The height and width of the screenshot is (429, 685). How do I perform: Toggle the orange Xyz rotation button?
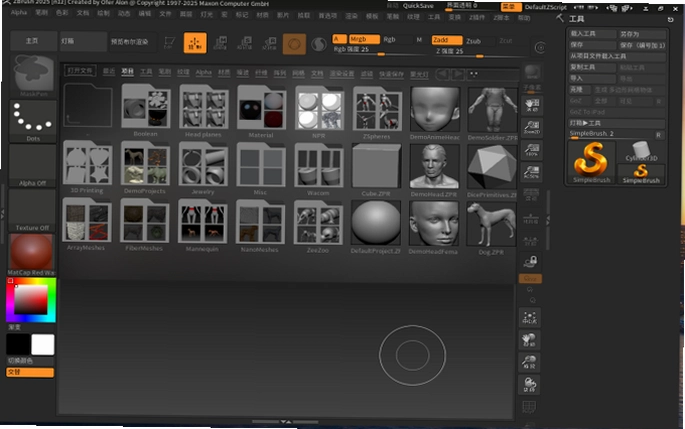pos(530,279)
